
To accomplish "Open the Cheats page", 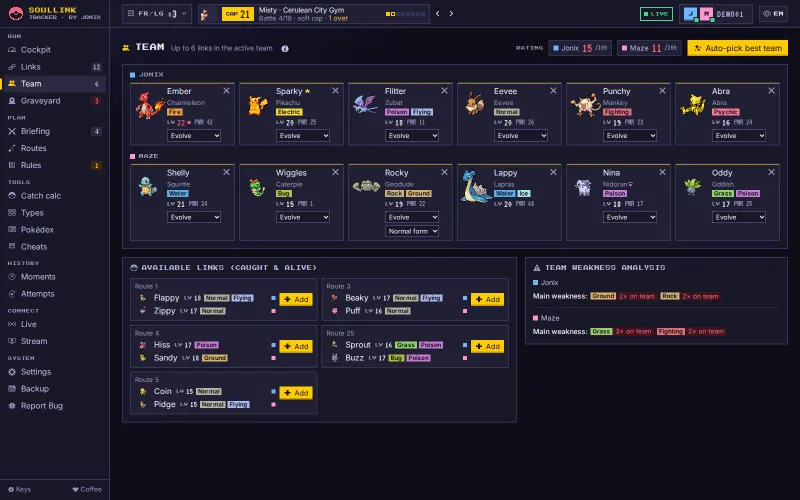I will click(53, 247).
